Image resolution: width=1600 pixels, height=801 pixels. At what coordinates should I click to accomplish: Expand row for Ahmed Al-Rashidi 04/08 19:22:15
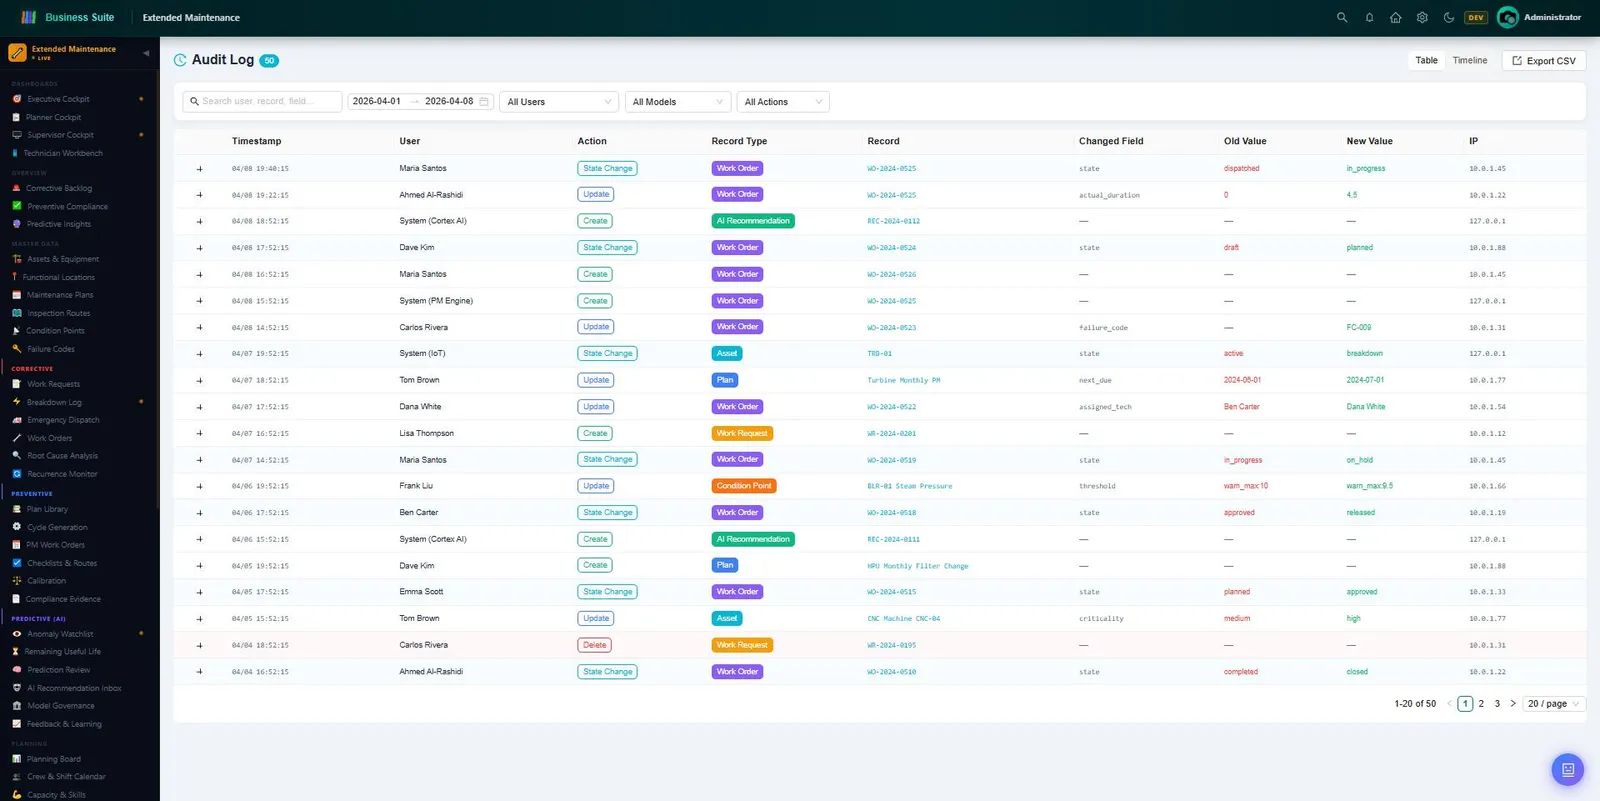(199, 195)
